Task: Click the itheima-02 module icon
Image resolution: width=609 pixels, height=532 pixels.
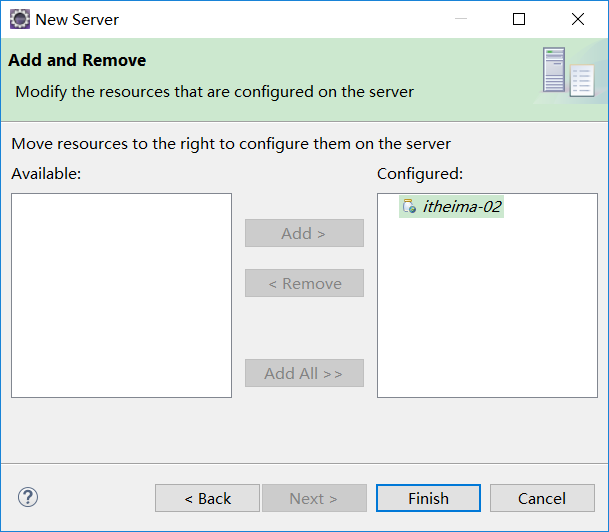Action: [x=408, y=207]
